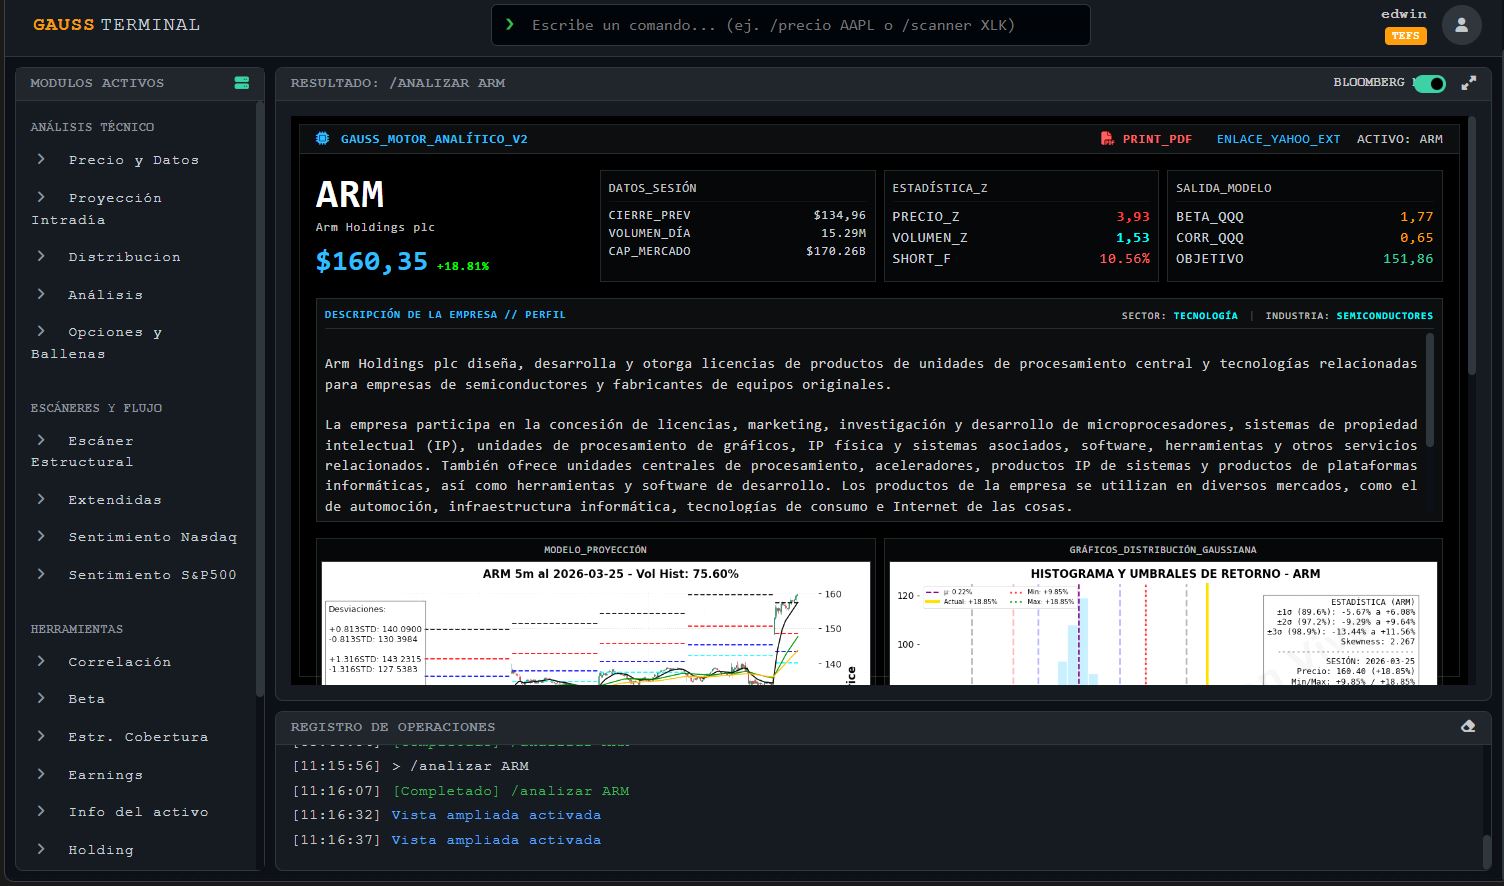Click the PRINT_PDF link
The height and width of the screenshot is (886, 1504).
(1156, 139)
